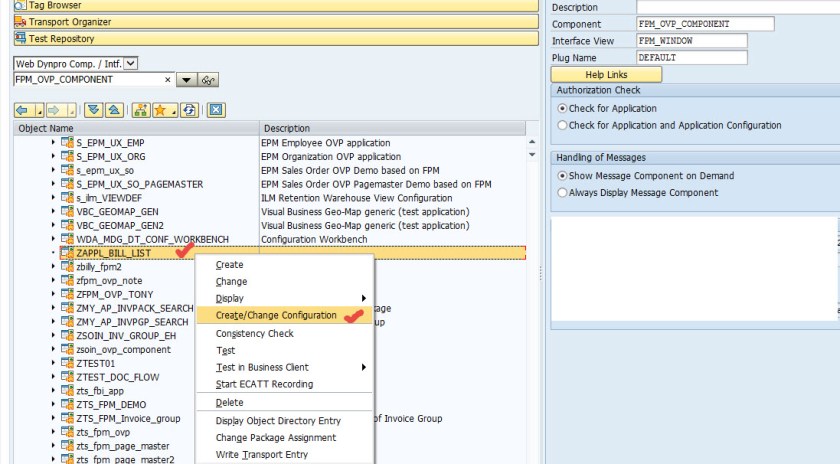
Task: Choose Start ECATT Recording menu entry
Action: [284, 384]
